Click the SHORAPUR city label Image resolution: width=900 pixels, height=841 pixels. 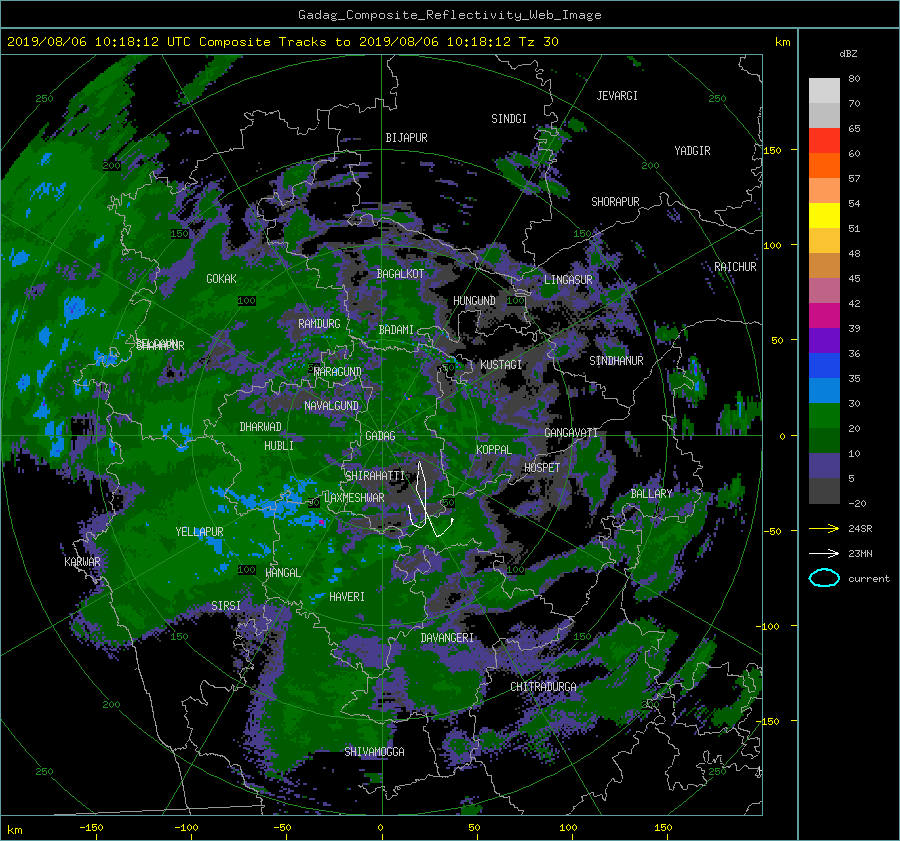coord(615,202)
